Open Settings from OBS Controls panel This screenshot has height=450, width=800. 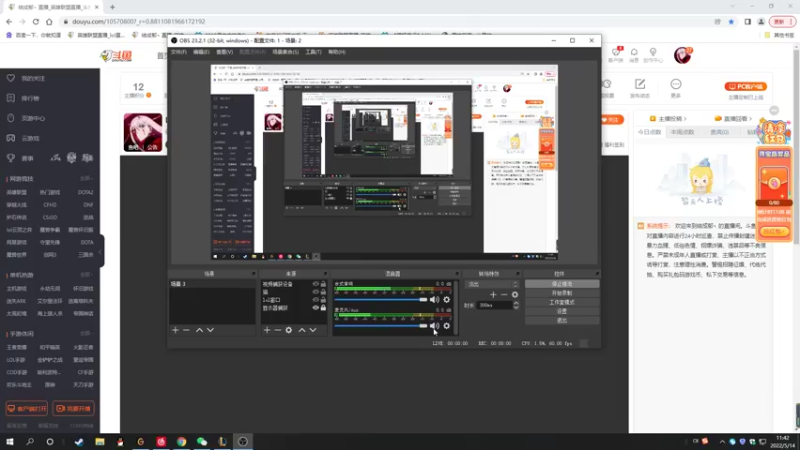coord(562,311)
